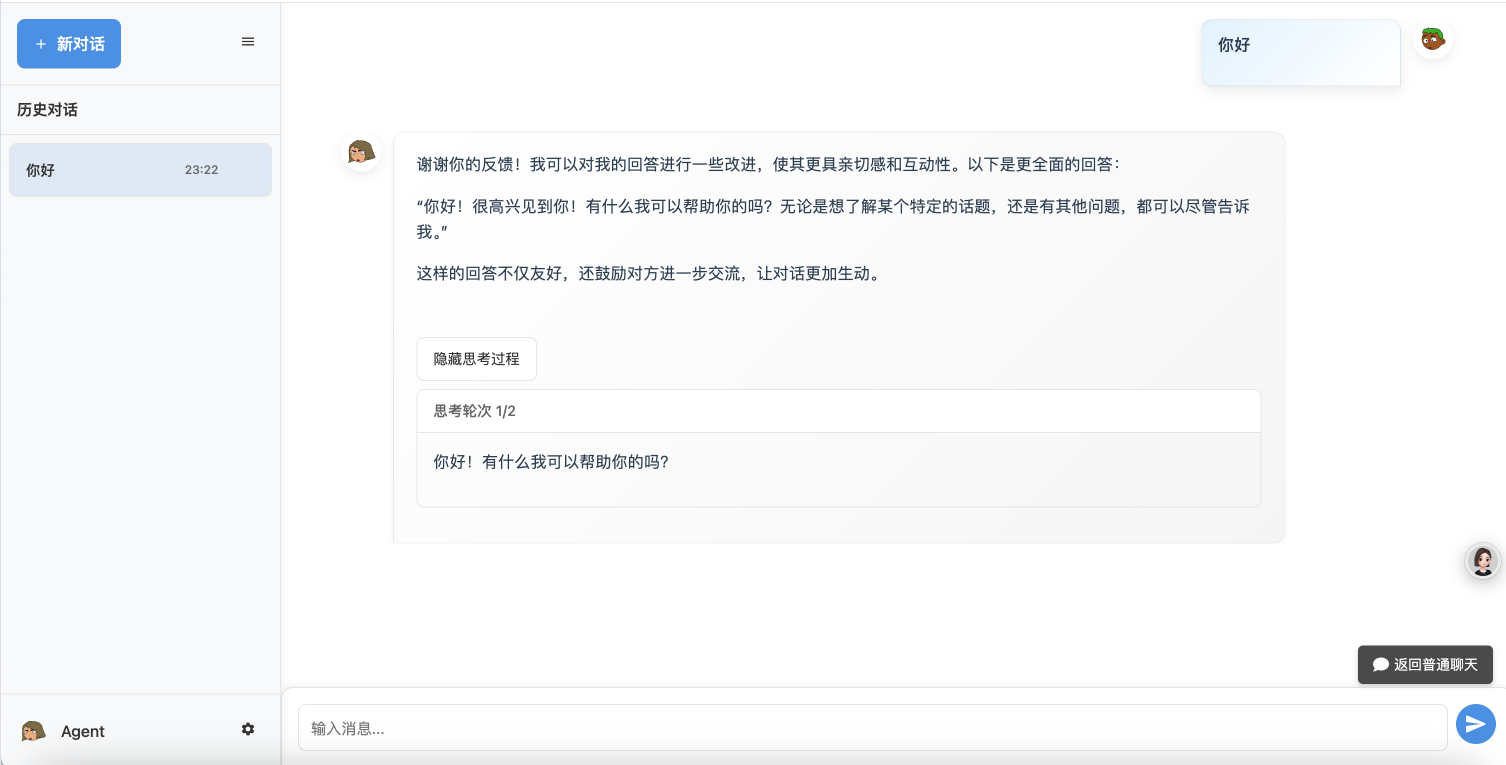Viewport: 1506px width, 765px height.
Task: Send message with the paper plane button
Action: [1475, 724]
